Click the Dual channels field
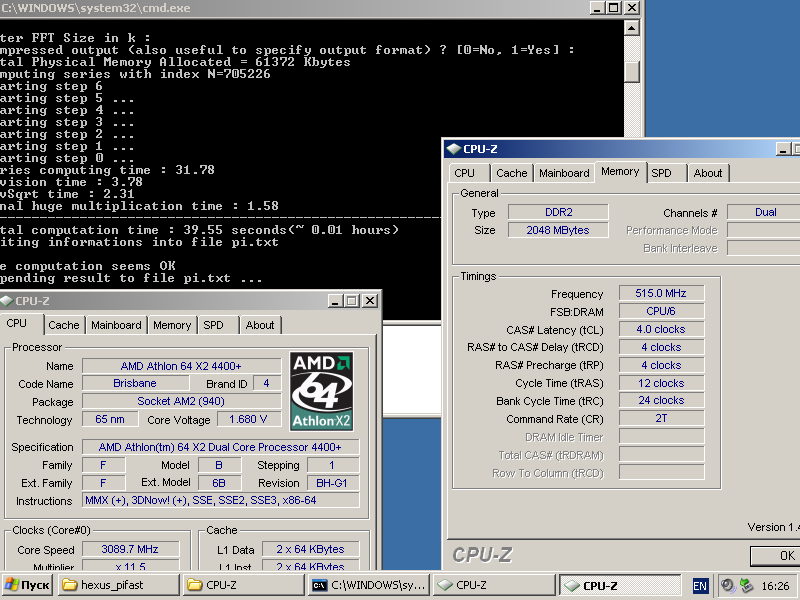The height and width of the screenshot is (600, 800). point(764,212)
